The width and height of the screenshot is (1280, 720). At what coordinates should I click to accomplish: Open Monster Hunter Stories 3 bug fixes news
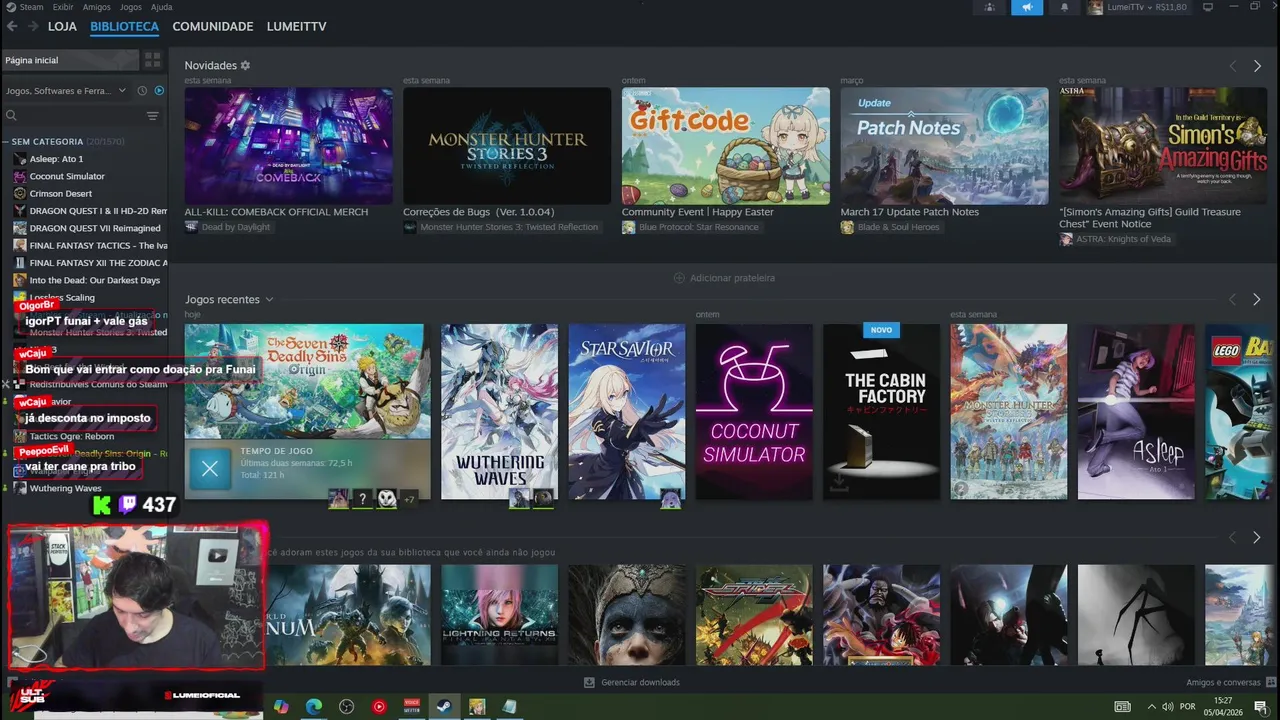[x=507, y=146]
